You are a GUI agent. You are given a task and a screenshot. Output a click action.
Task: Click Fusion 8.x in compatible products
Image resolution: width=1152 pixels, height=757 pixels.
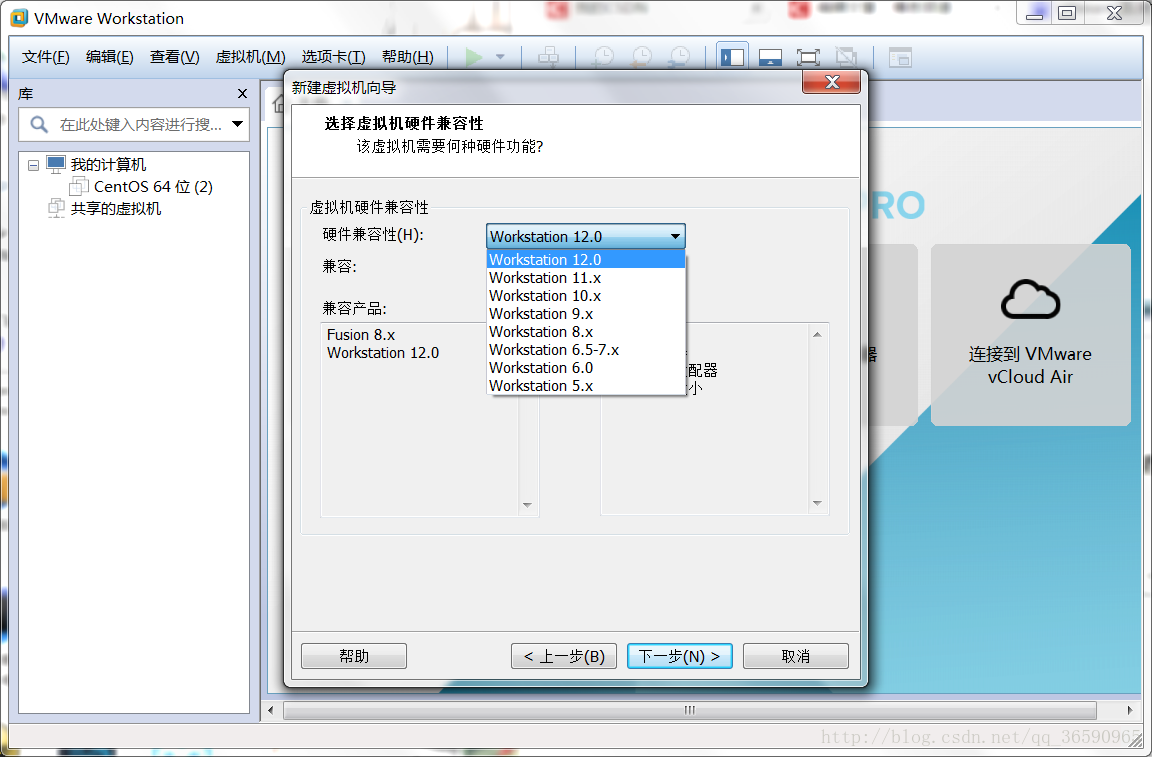(x=361, y=335)
